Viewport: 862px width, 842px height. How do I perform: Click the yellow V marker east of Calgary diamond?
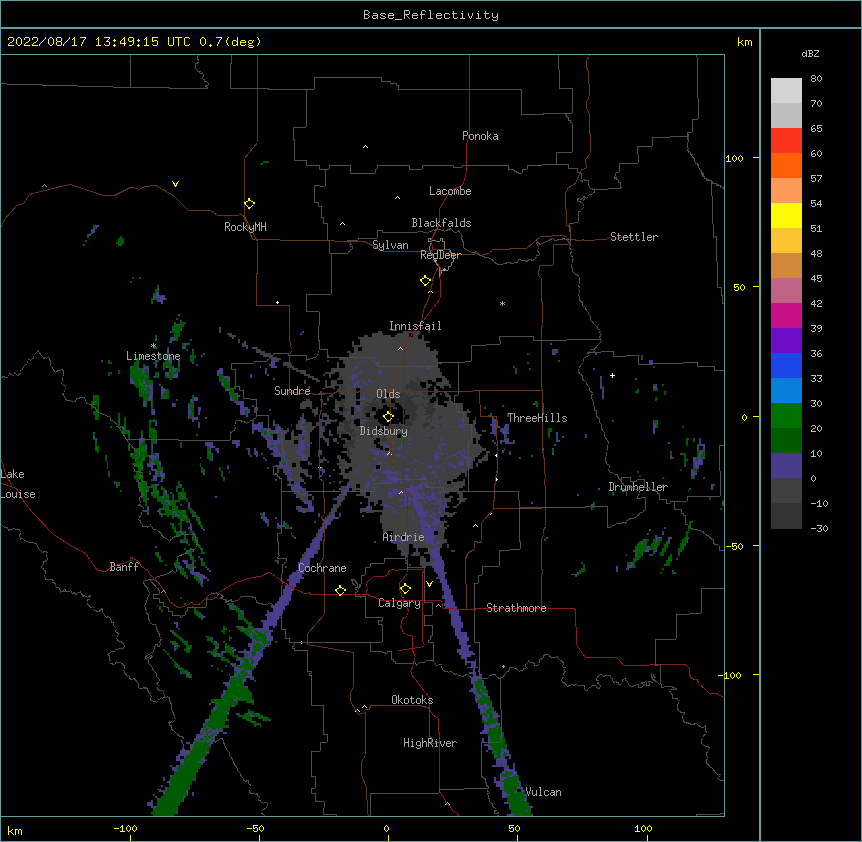pyautogui.click(x=429, y=584)
